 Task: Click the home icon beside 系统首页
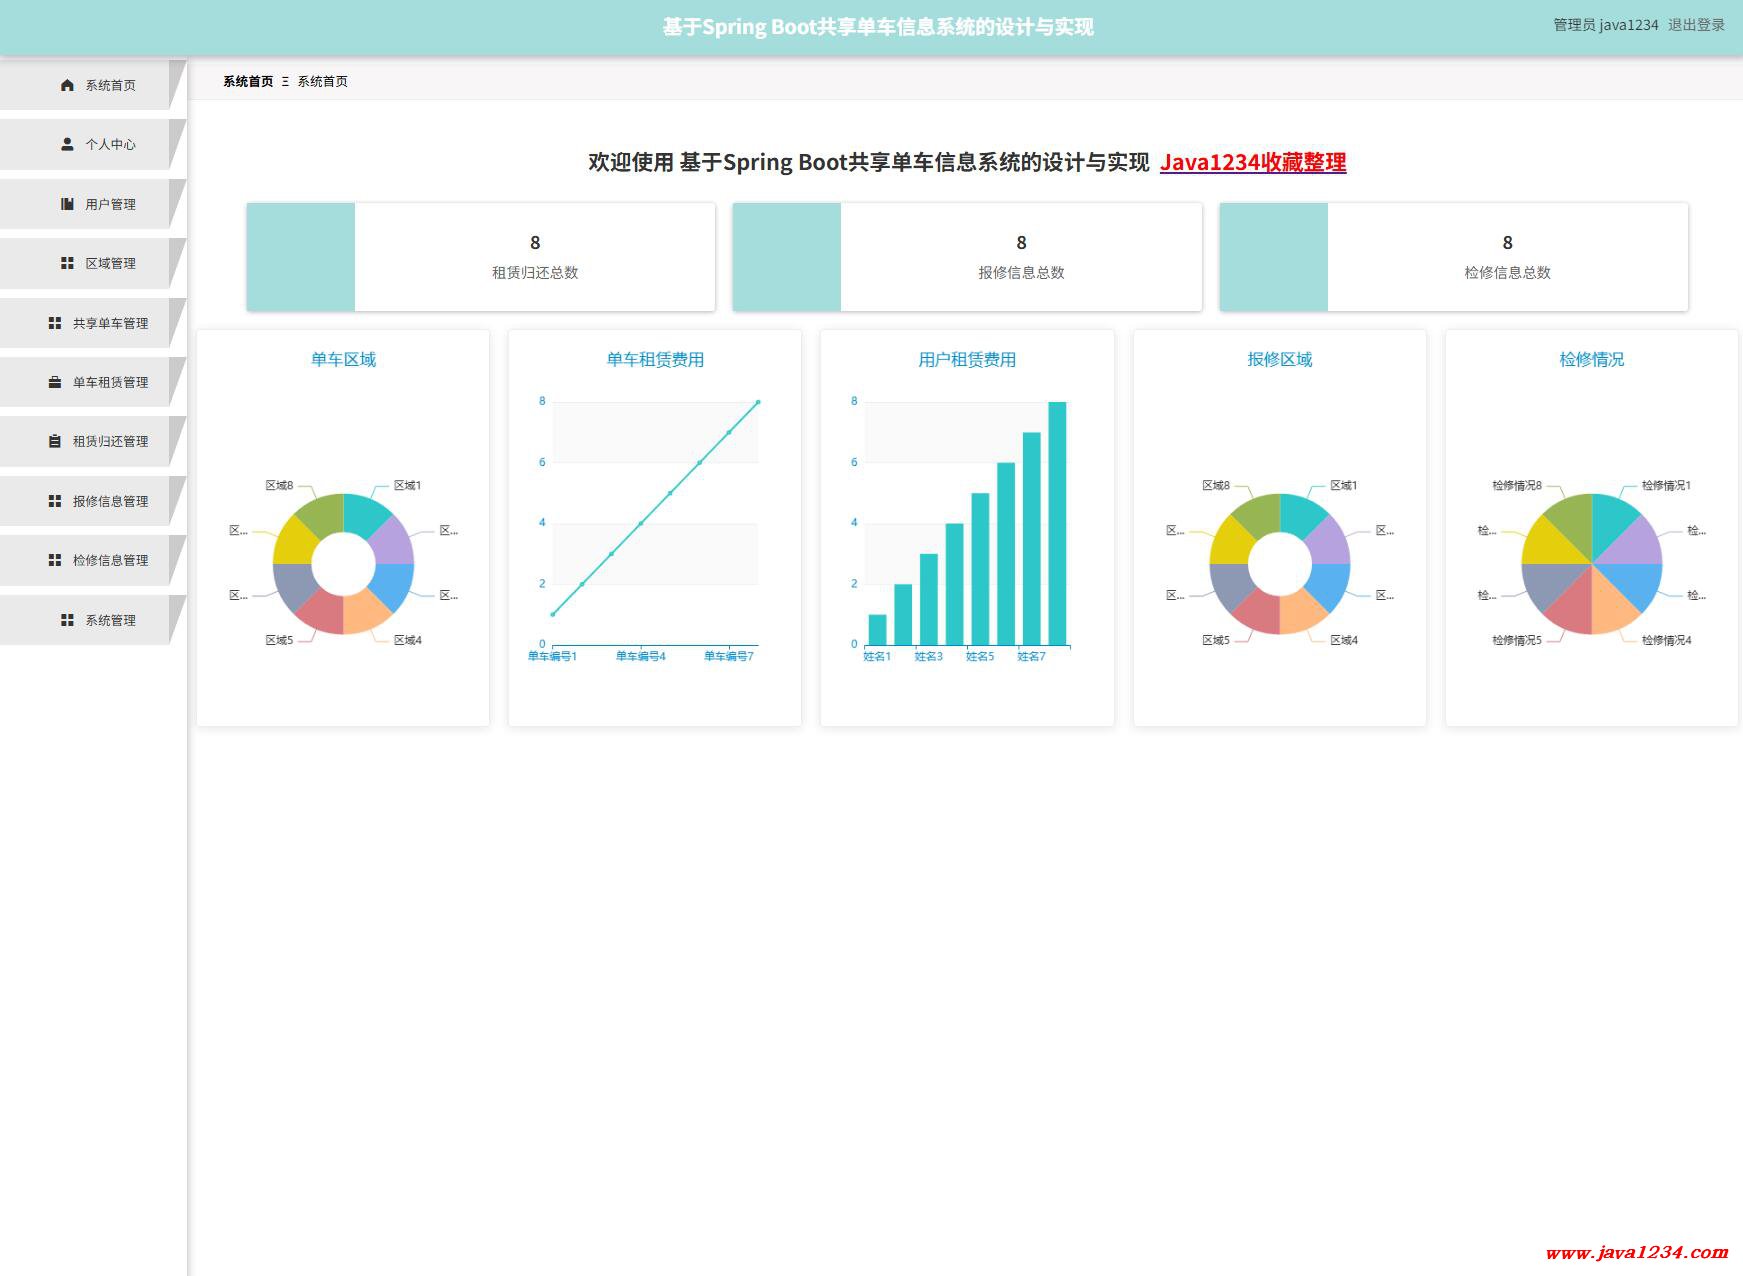(67, 85)
